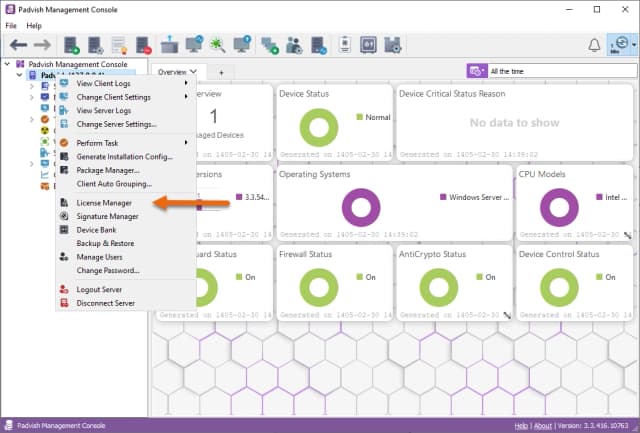Click the Device Control Status donut chart
This screenshot has height=433, width=640.
coord(559,287)
